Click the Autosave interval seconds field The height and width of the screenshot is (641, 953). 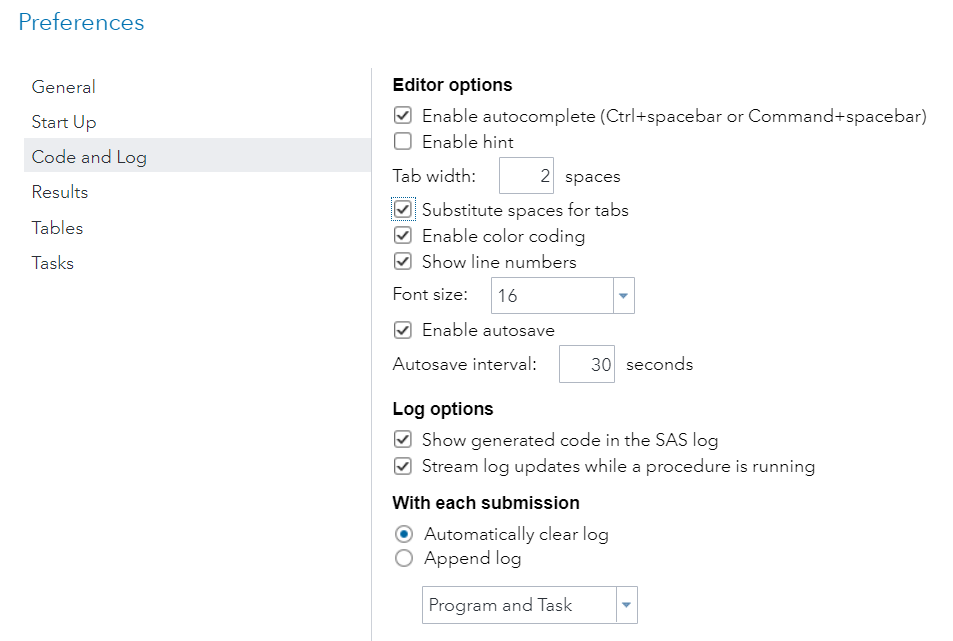point(587,365)
